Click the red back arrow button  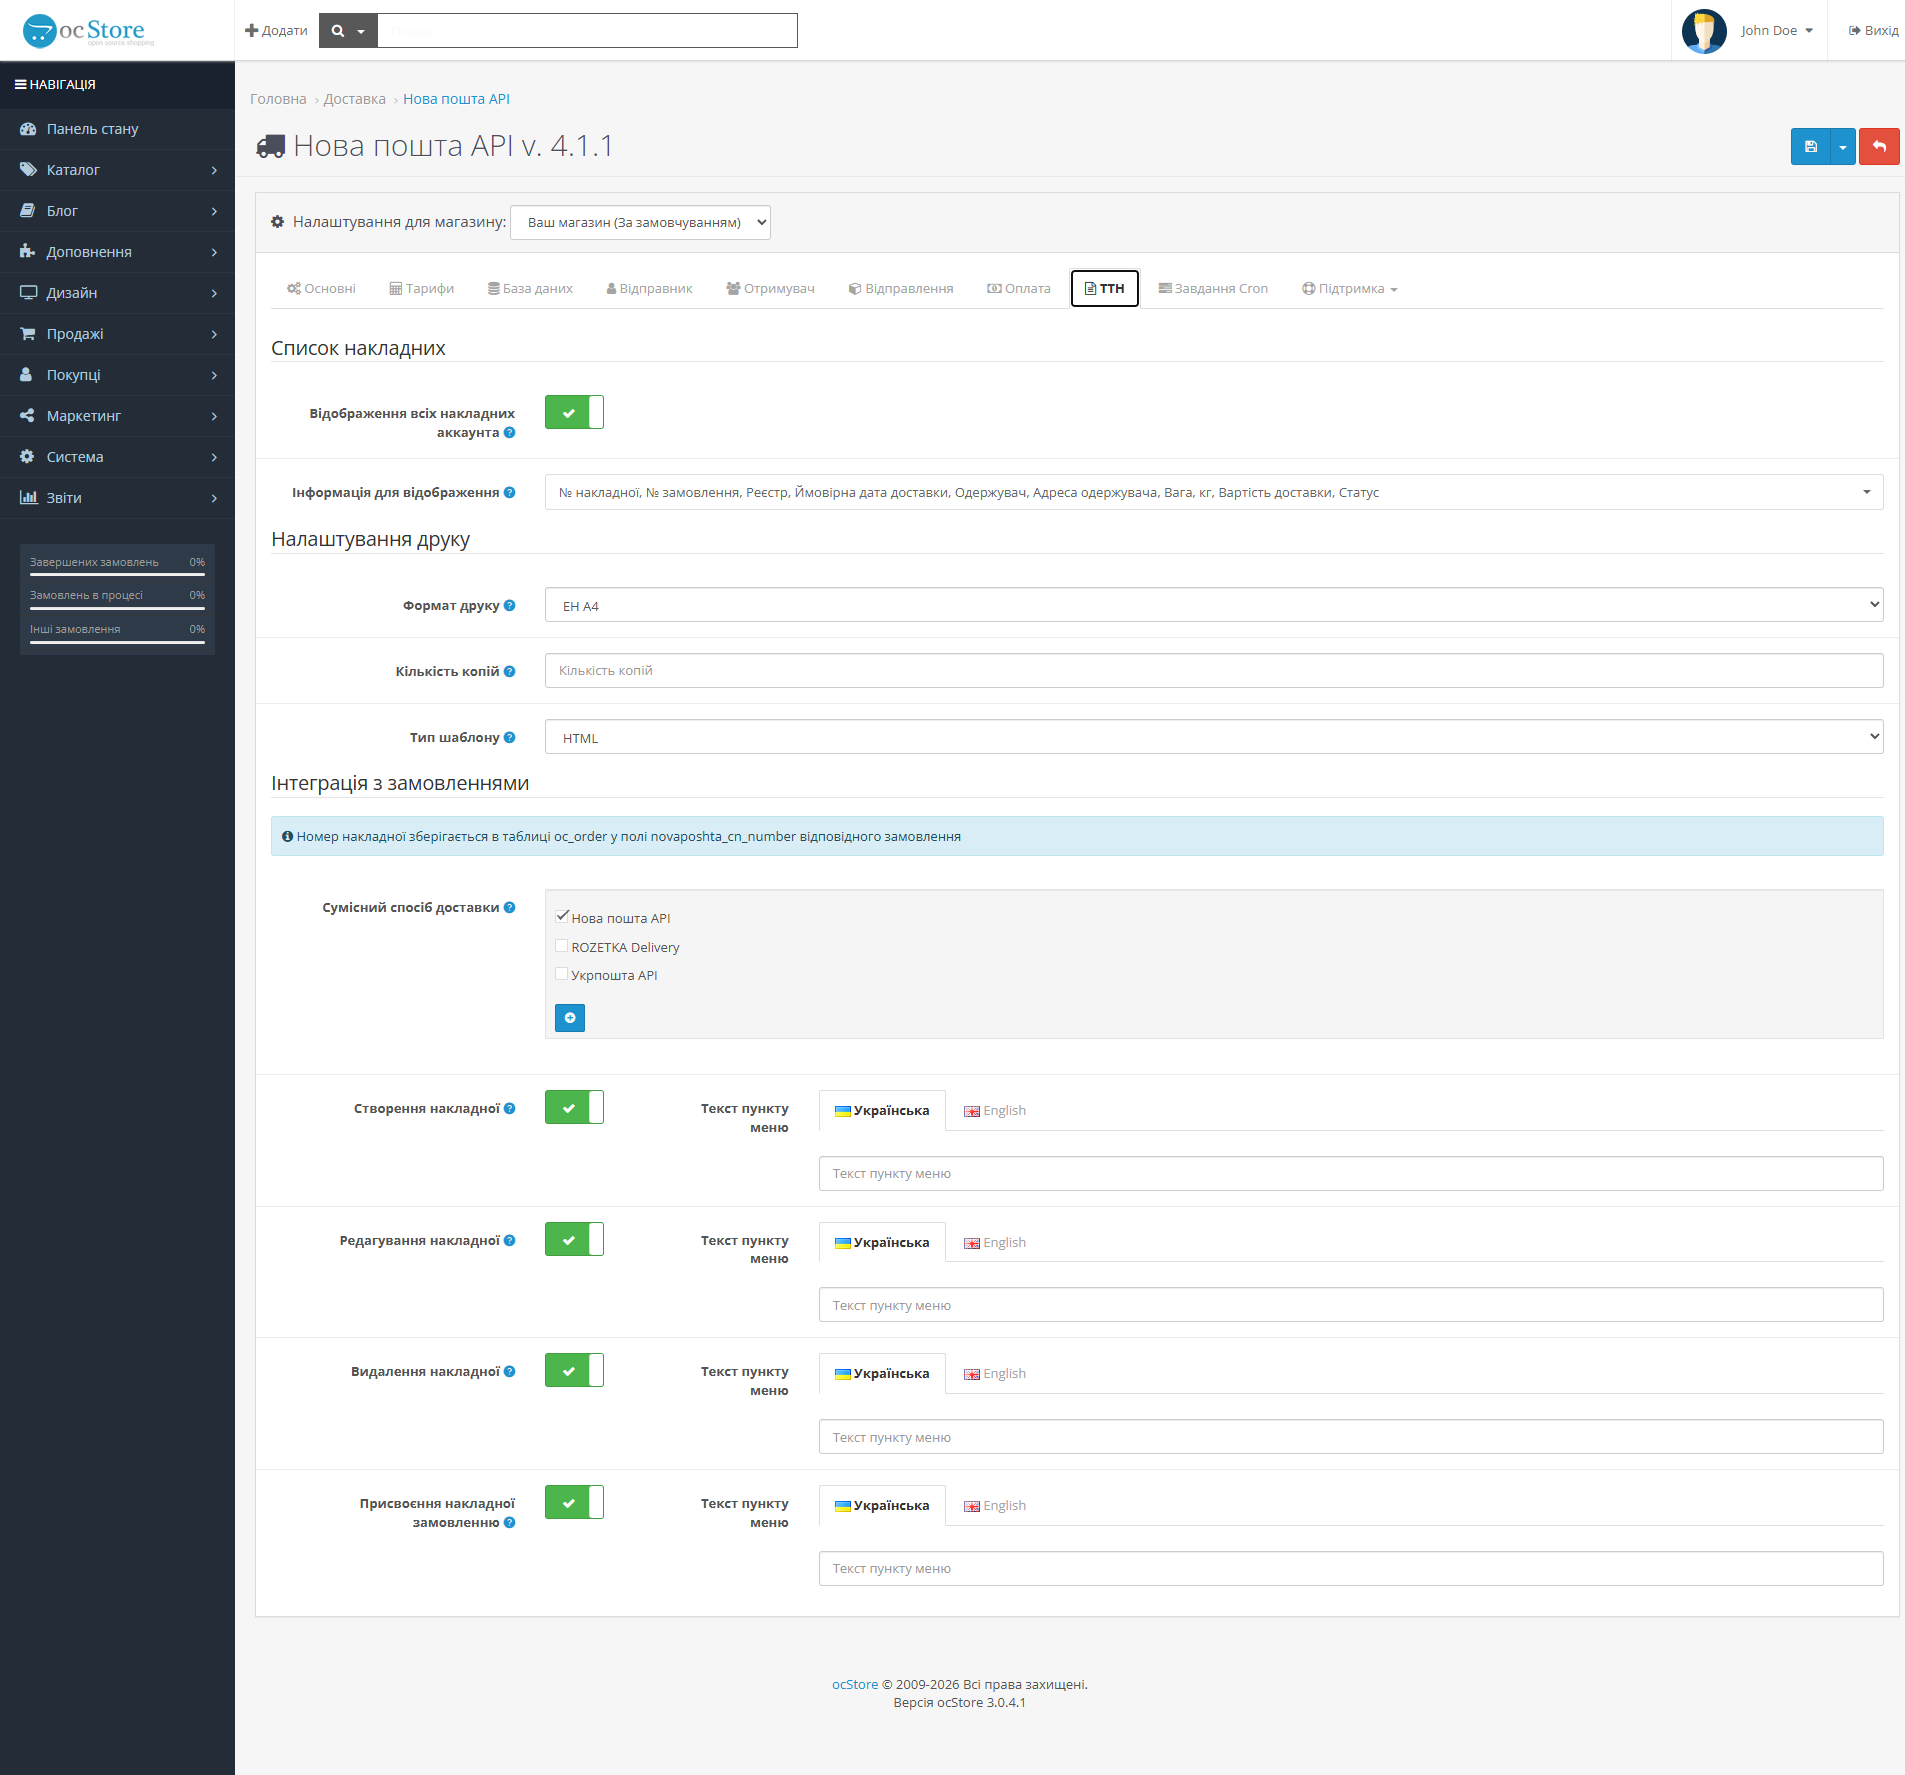click(1879, 147)
